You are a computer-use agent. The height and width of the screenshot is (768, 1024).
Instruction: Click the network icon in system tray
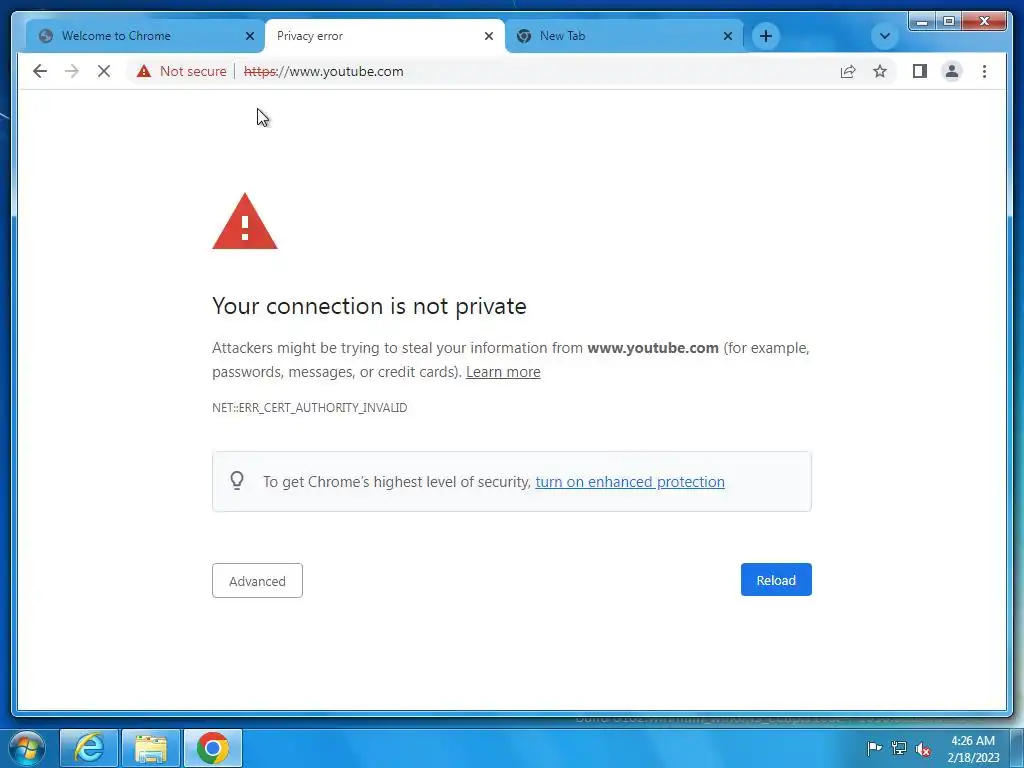(899, 748)
